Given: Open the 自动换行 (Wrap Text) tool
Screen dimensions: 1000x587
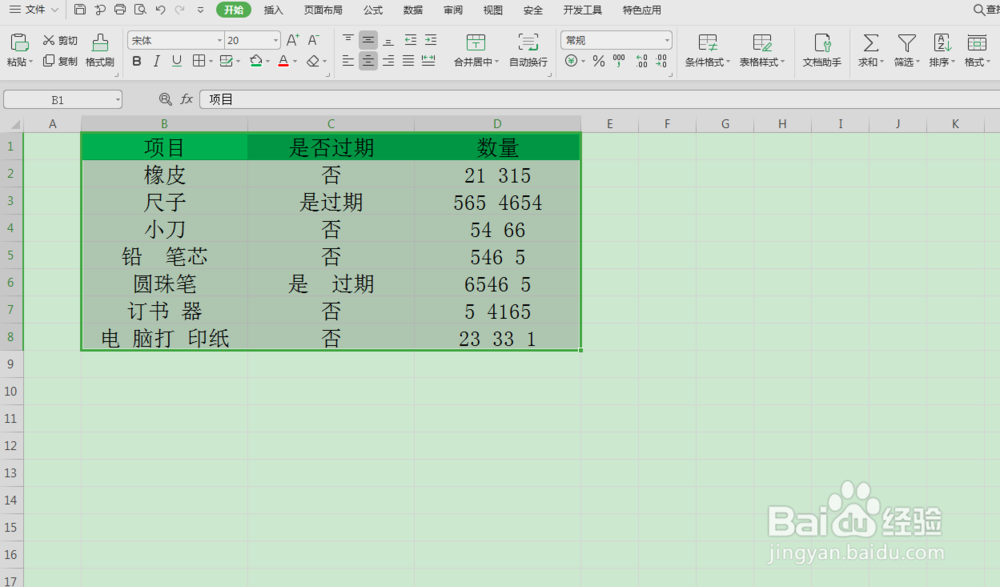Looking at the screenshot, I should click(x=529, y=50).
